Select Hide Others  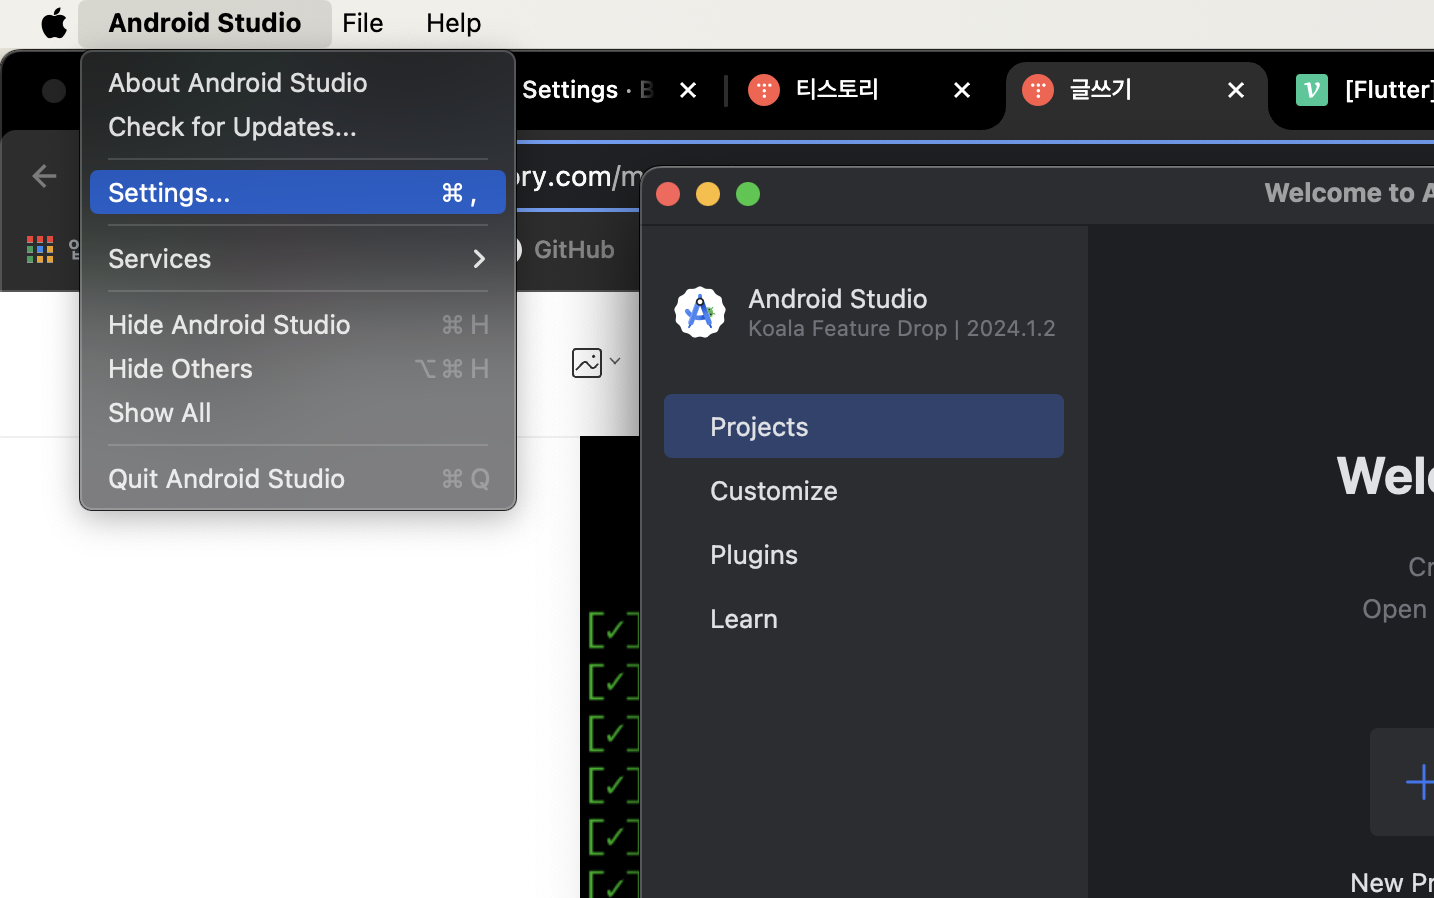tap(298, 368)
